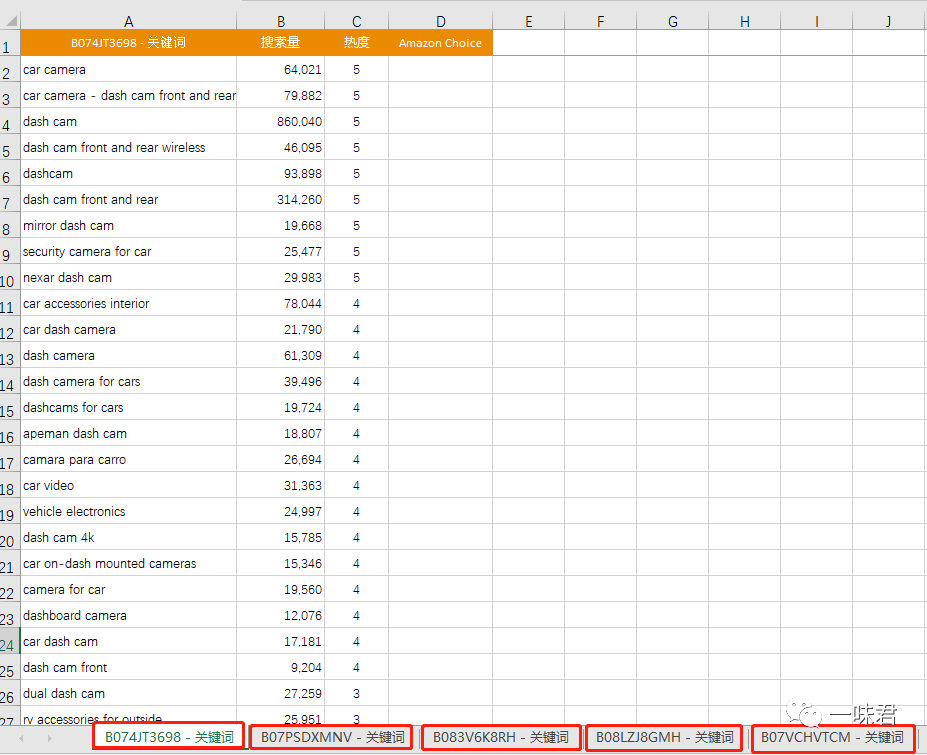Screen dimensions: 927x755
Task: Select the 'dual dash cam' cell
Action: coord(128,694)
